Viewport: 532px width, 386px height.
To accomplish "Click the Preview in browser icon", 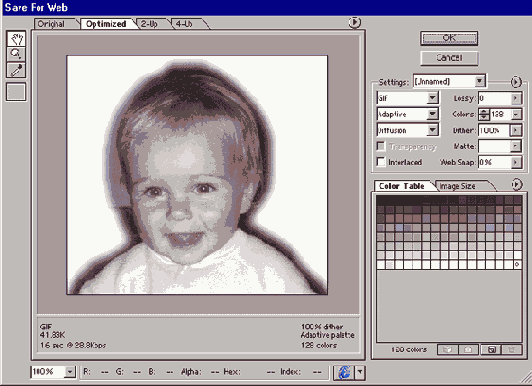I will [344, 372].
